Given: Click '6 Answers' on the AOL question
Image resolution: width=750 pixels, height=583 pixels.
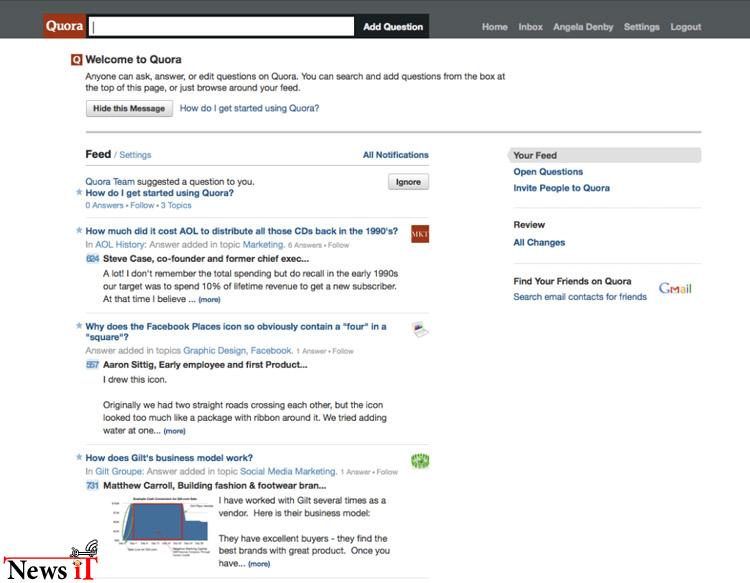Looking at the screenshot, I should (305, 245).
